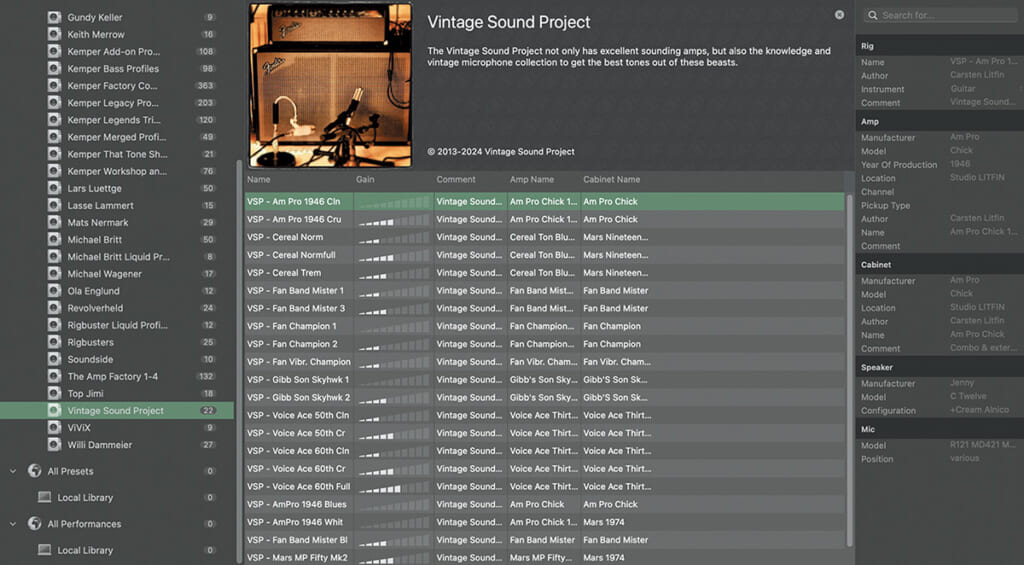Sort the rig list by Name column
This screenshot has height=565, width=1024.
[x=259, y=180]
